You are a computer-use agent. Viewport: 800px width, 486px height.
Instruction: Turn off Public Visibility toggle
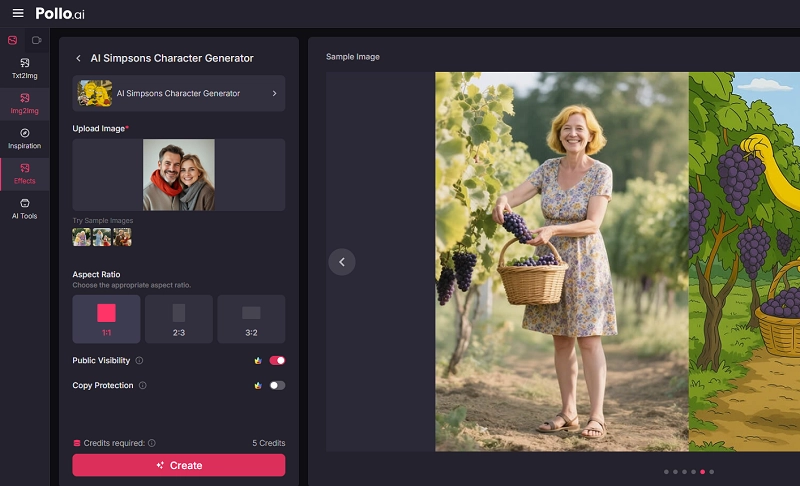(x=277, y=361)
